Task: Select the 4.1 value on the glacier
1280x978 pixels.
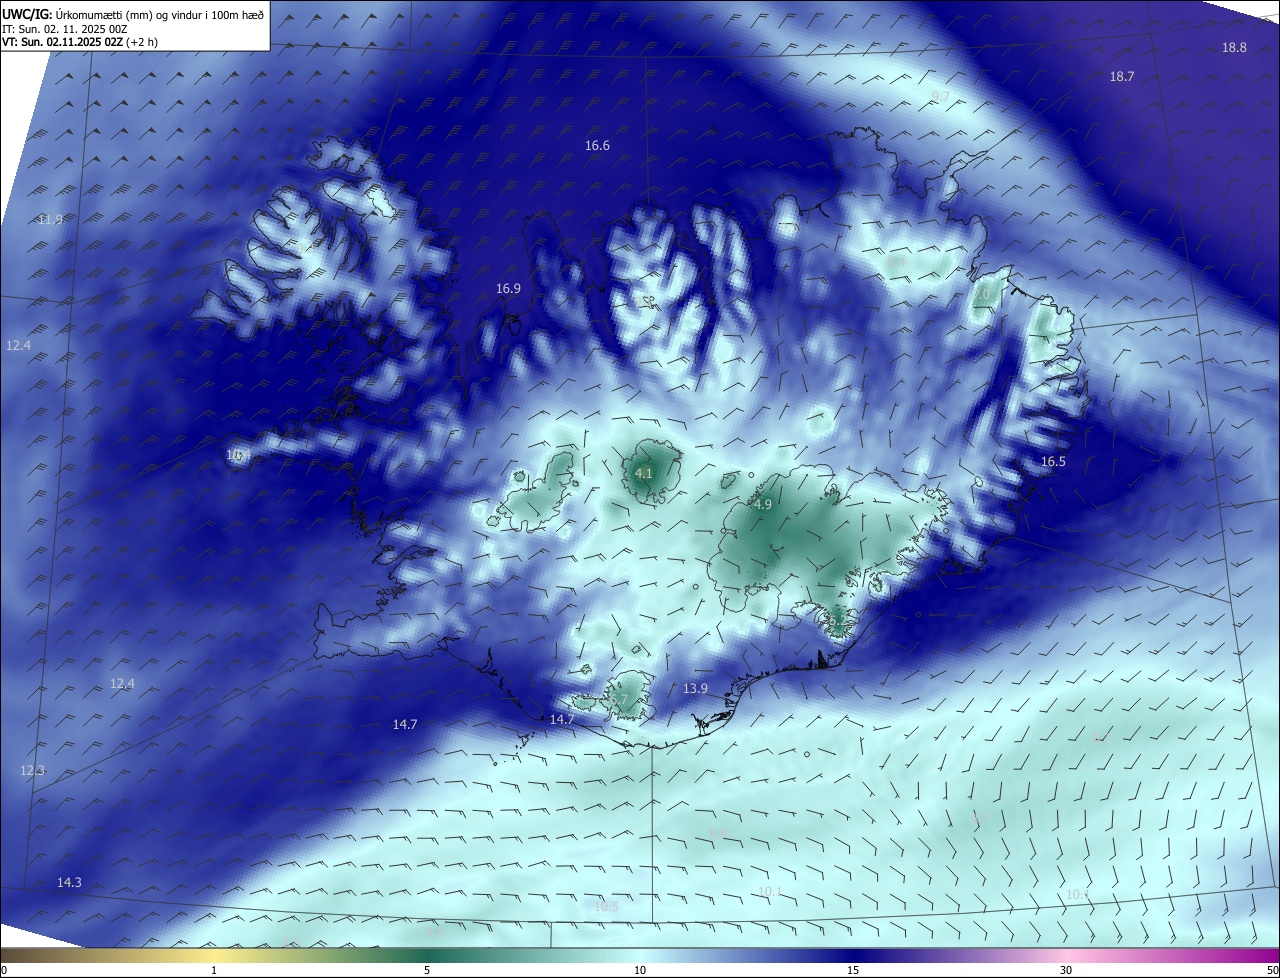Action: (x=643, y=473)
